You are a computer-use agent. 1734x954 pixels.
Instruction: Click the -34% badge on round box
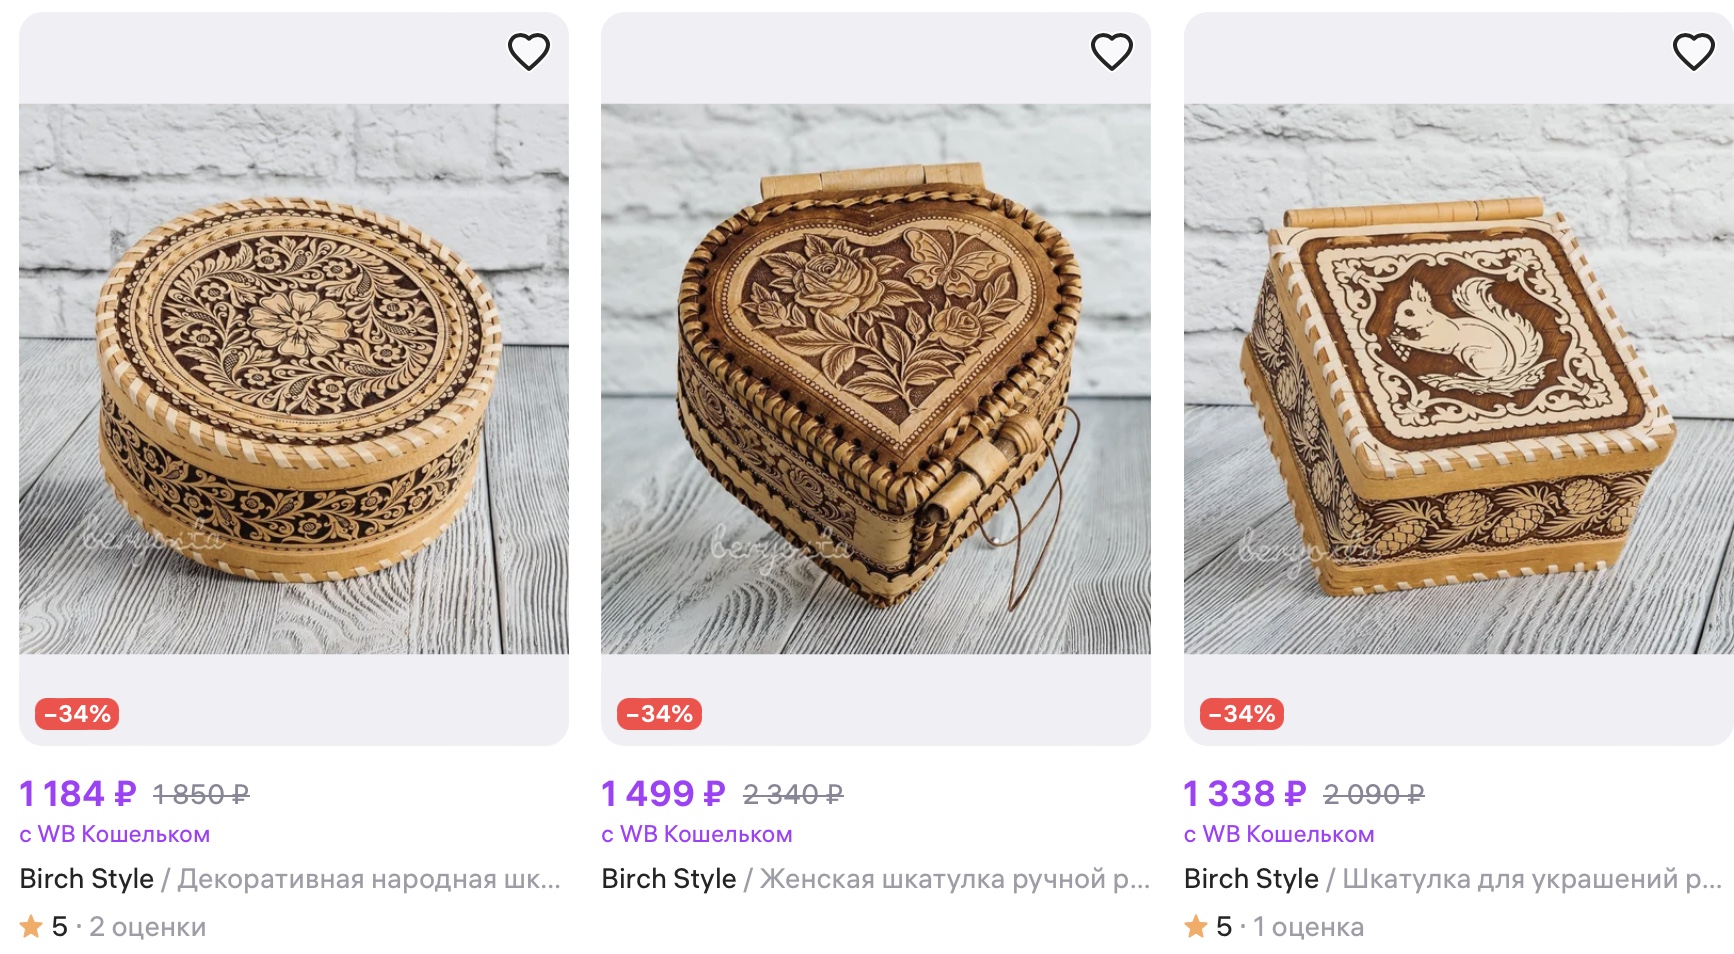pos(77,714)
